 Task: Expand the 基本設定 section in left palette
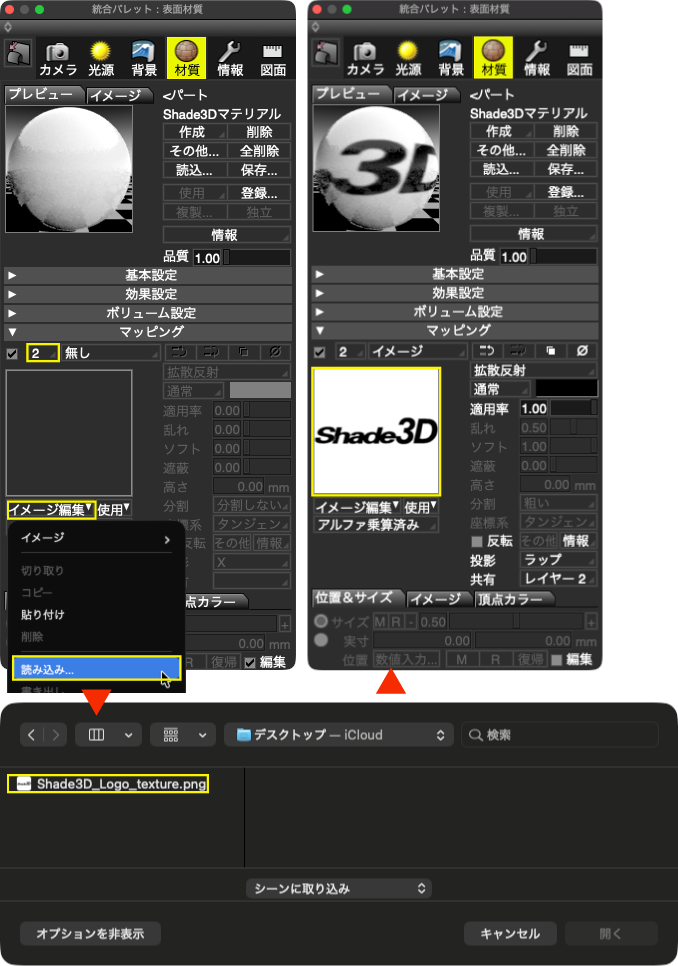[148, 275]
